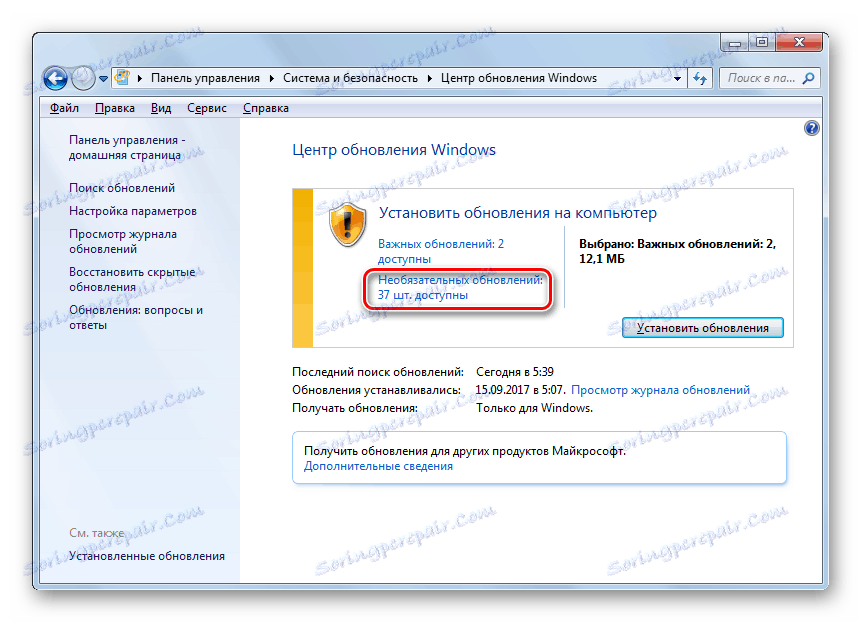Go back with the blue Back arrow
This screenshot has width=862, height=623.
pyautogui.click(x=56, y=78)
